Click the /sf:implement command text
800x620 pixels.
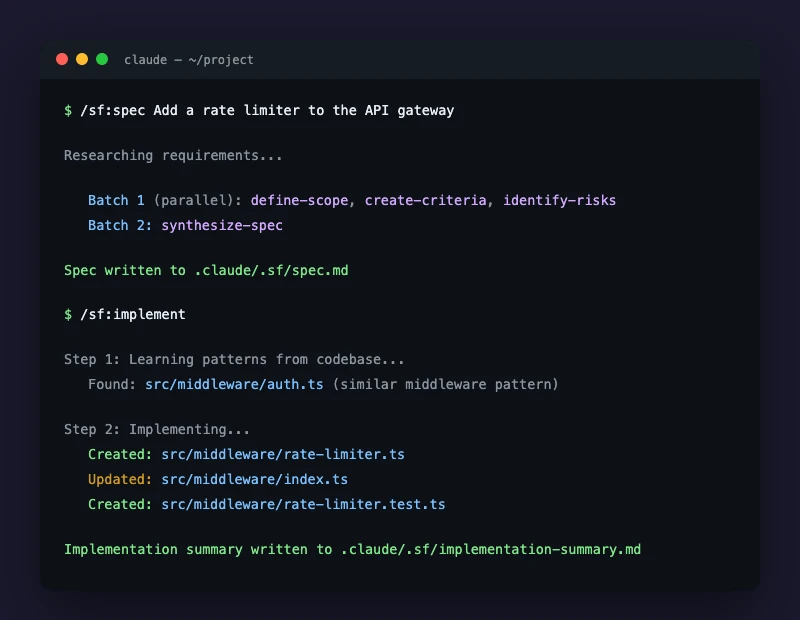pyautogui.click(x=134, y=314)
